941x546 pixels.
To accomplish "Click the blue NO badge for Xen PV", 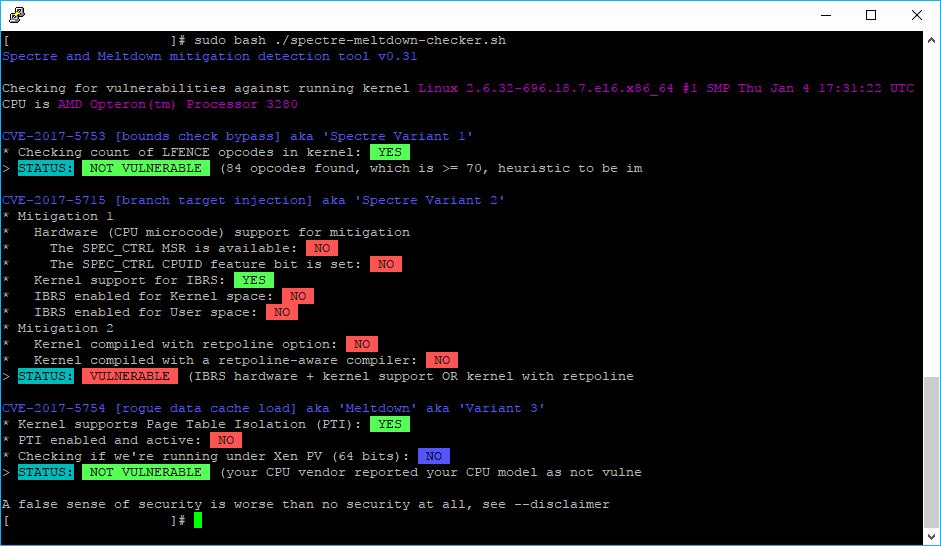I will (x=434, y=456).
